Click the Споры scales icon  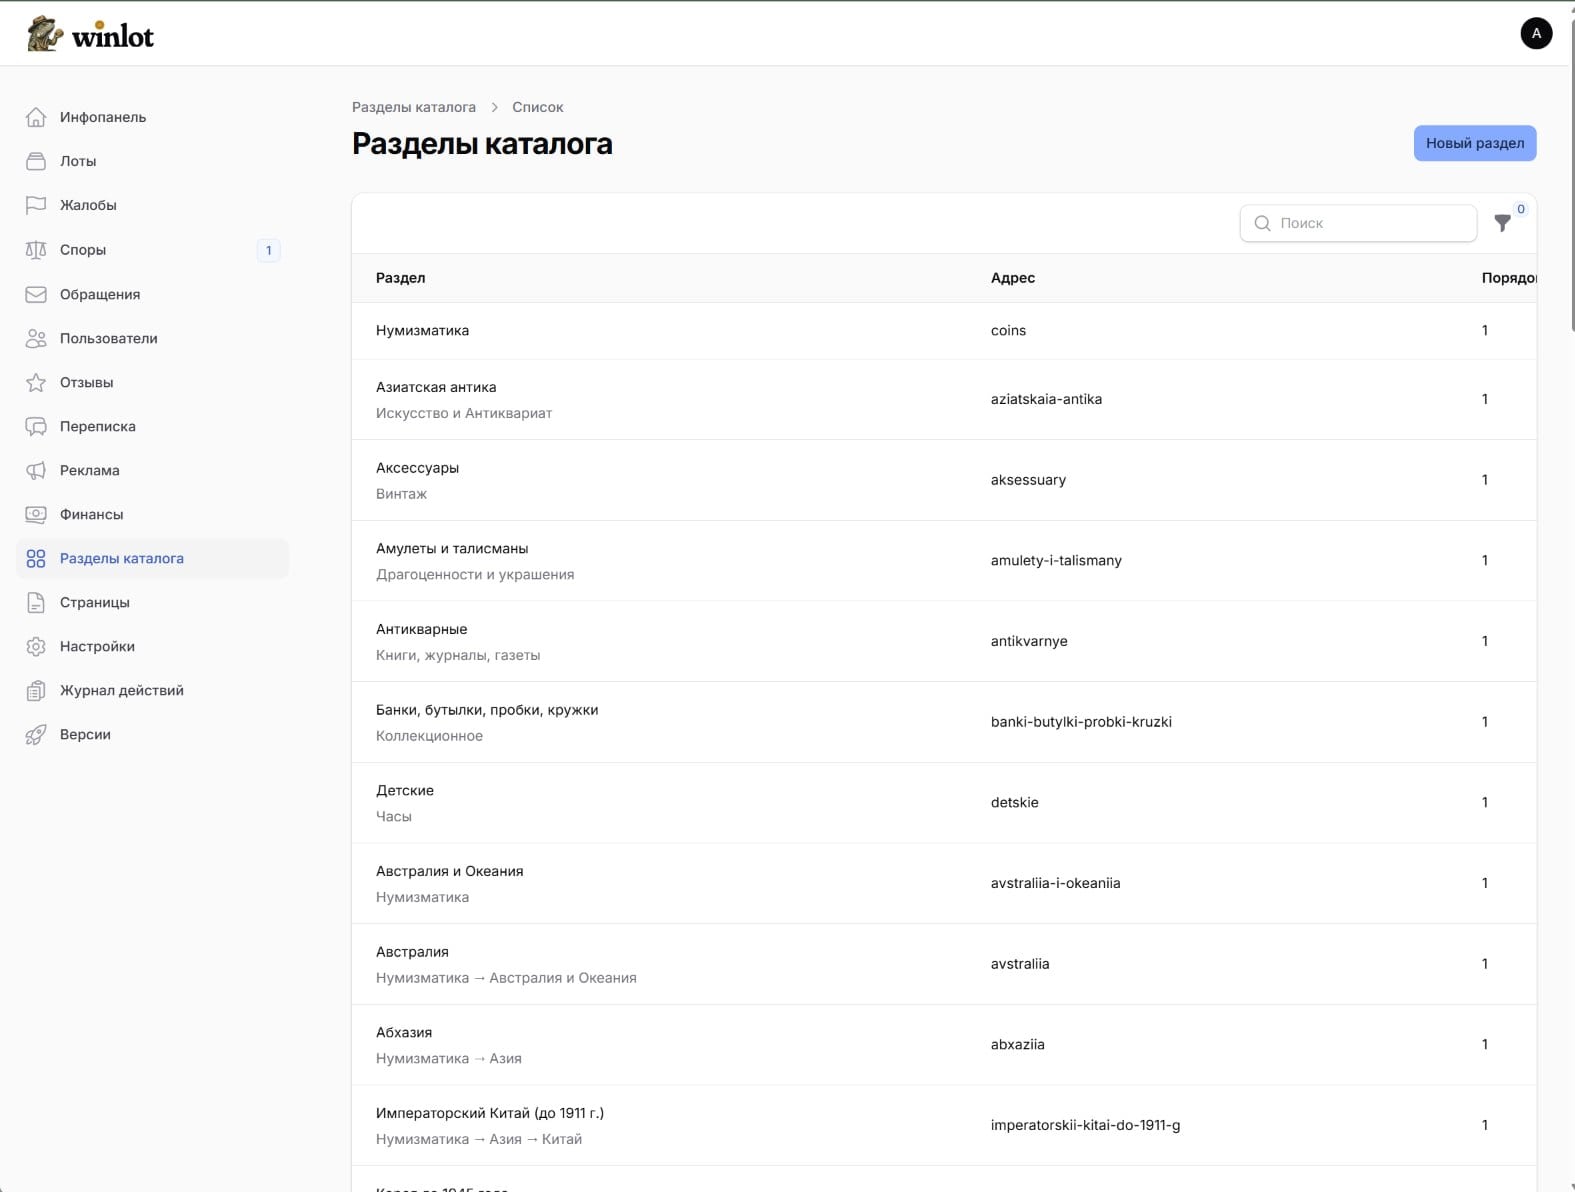(36, 250)
